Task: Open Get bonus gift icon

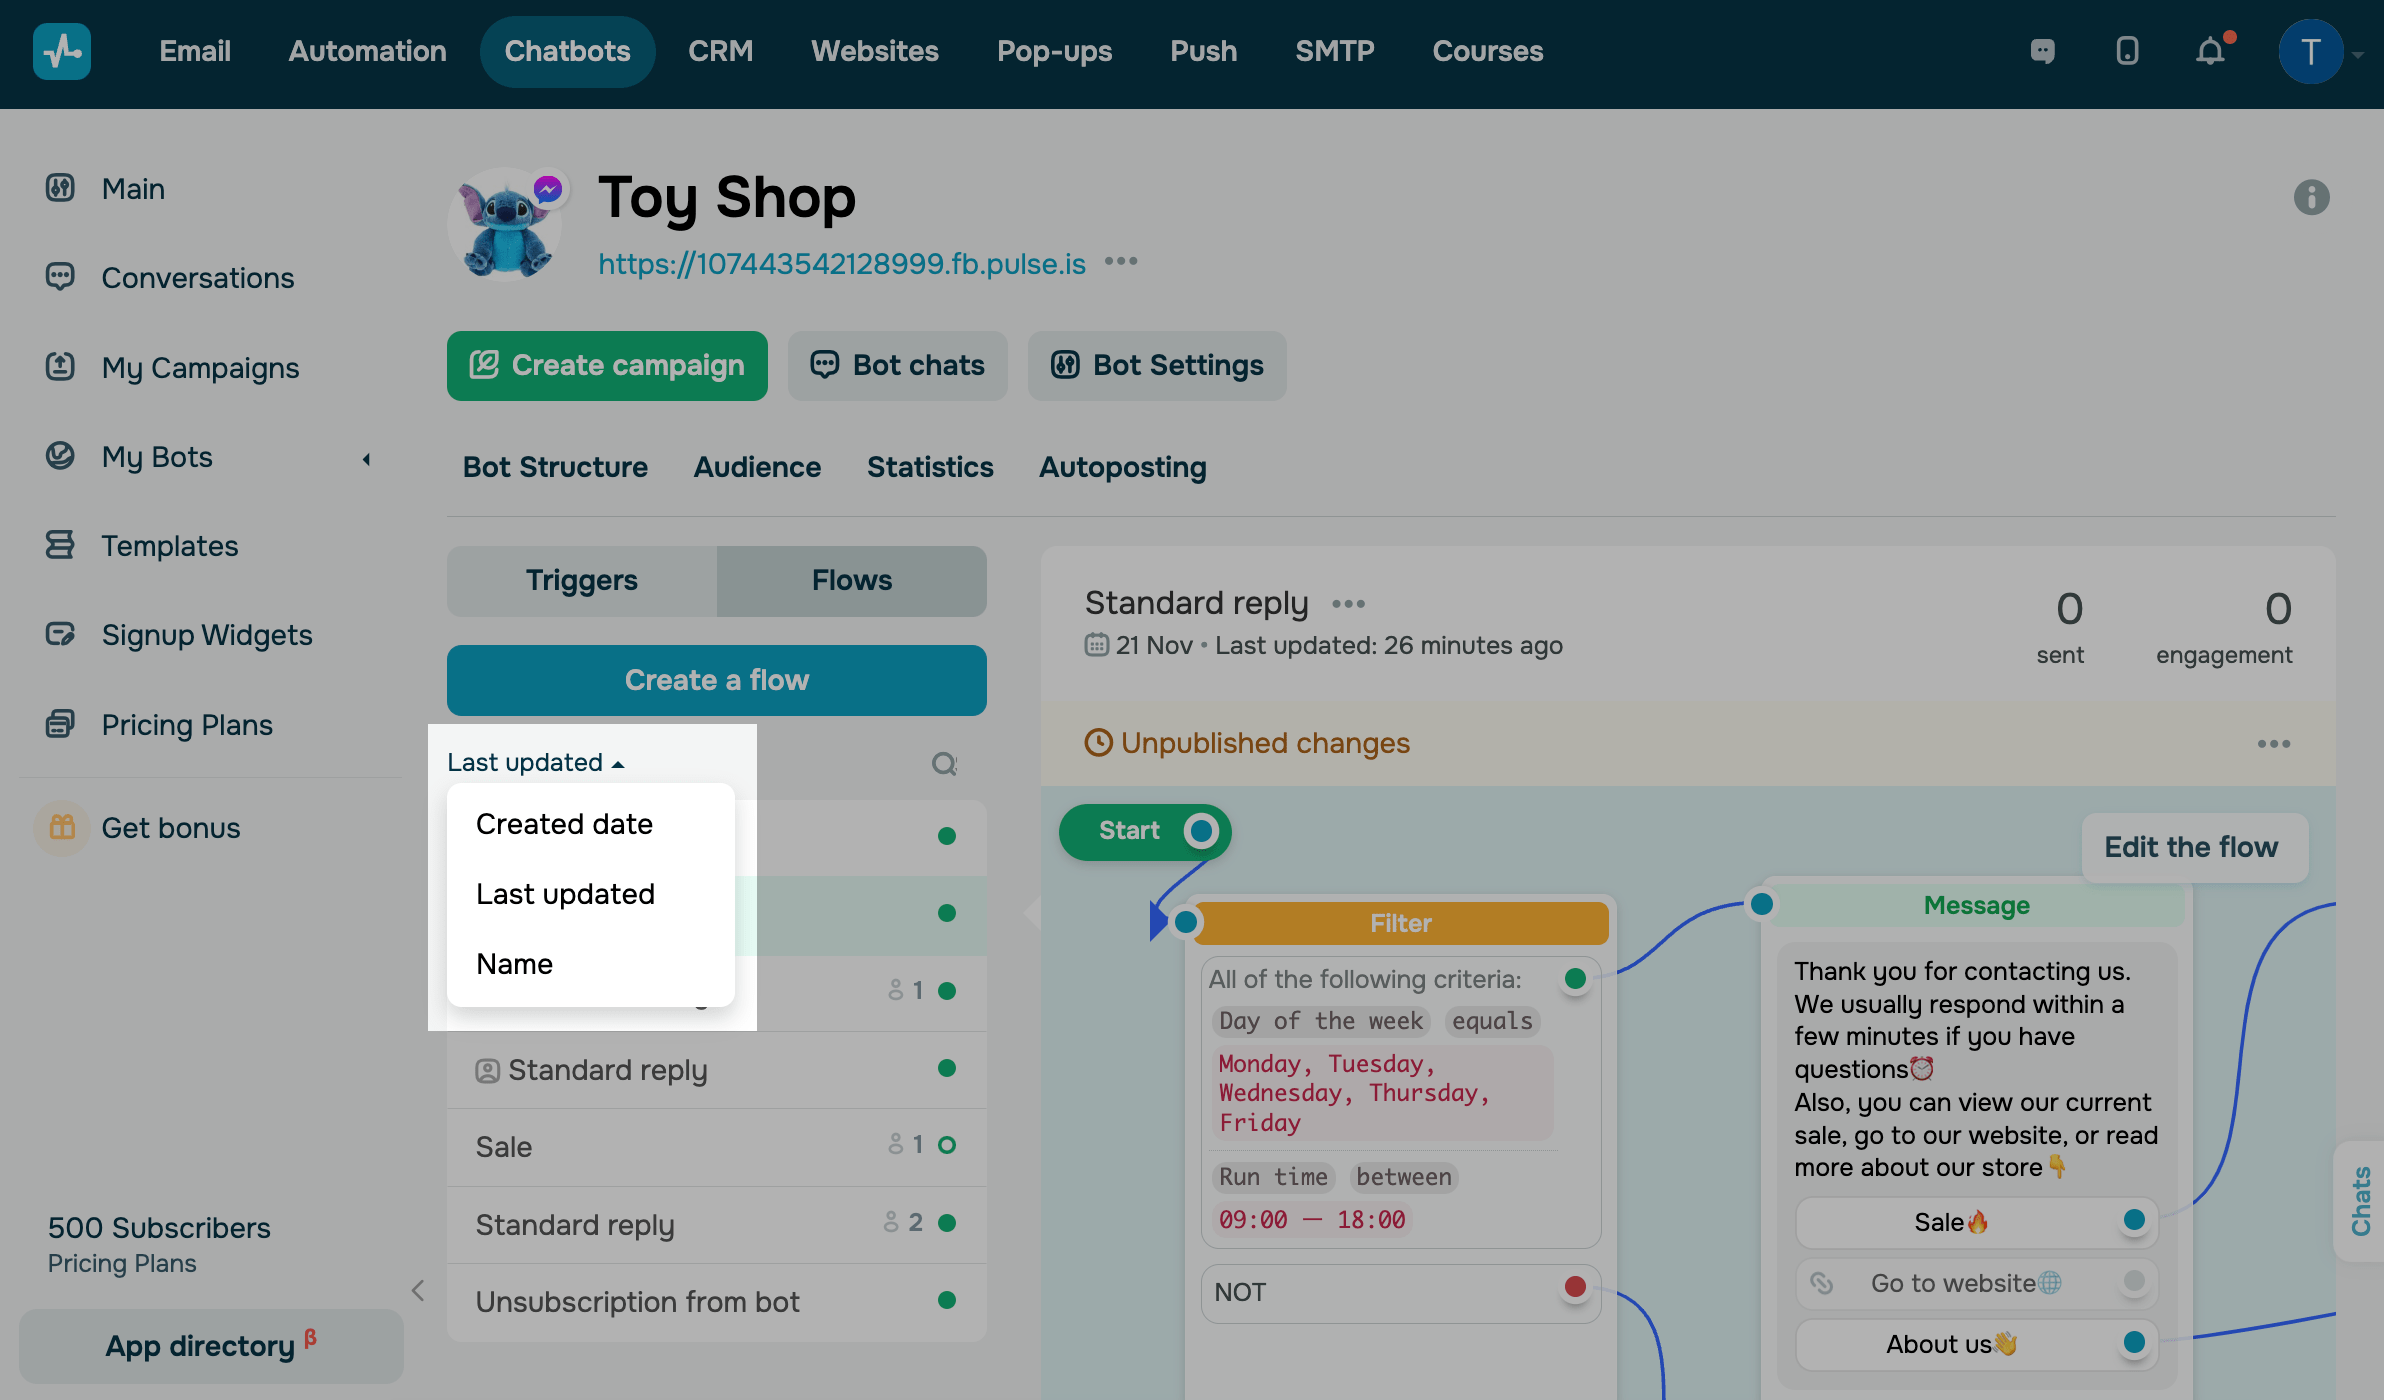Action: [x=62, y=828]
